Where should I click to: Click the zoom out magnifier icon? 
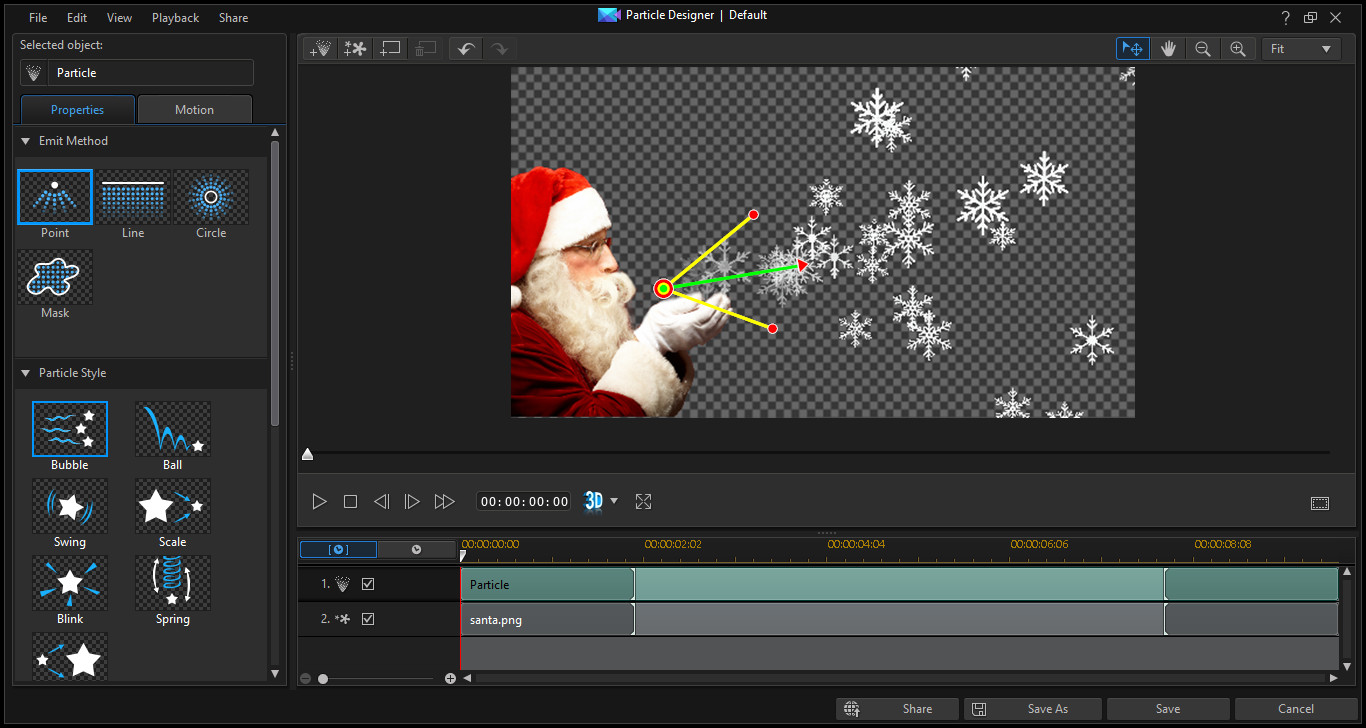1203,49
